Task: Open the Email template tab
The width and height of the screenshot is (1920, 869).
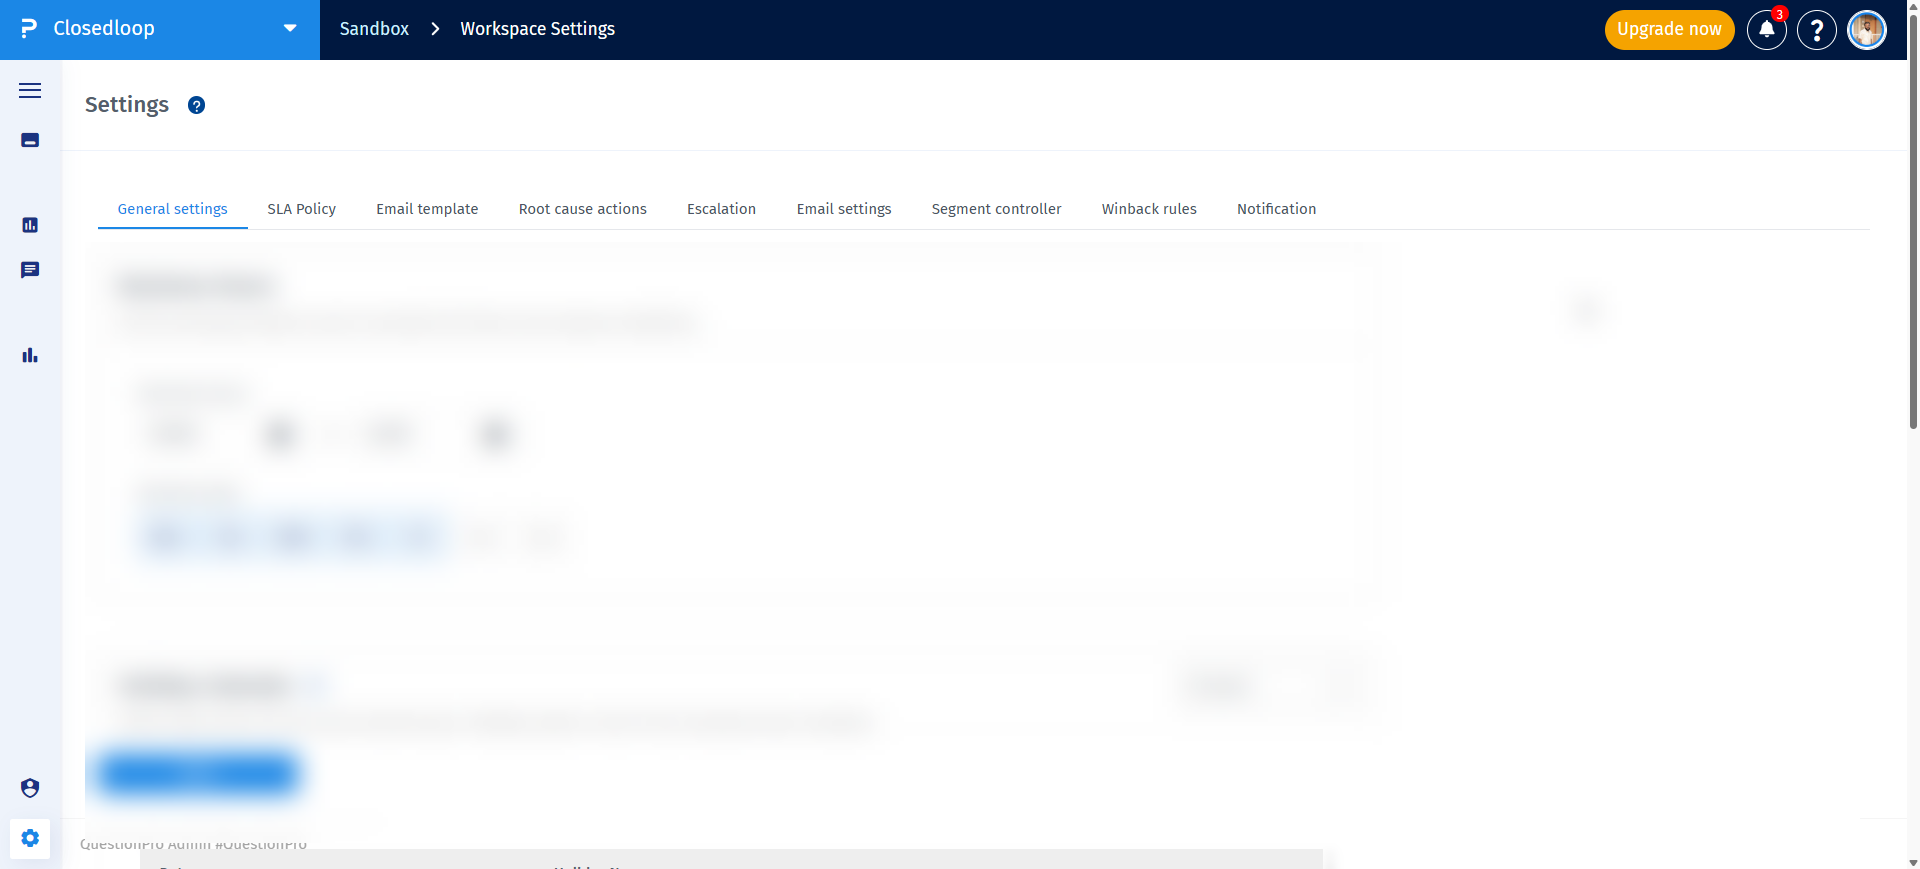Action: click(427, 209)
